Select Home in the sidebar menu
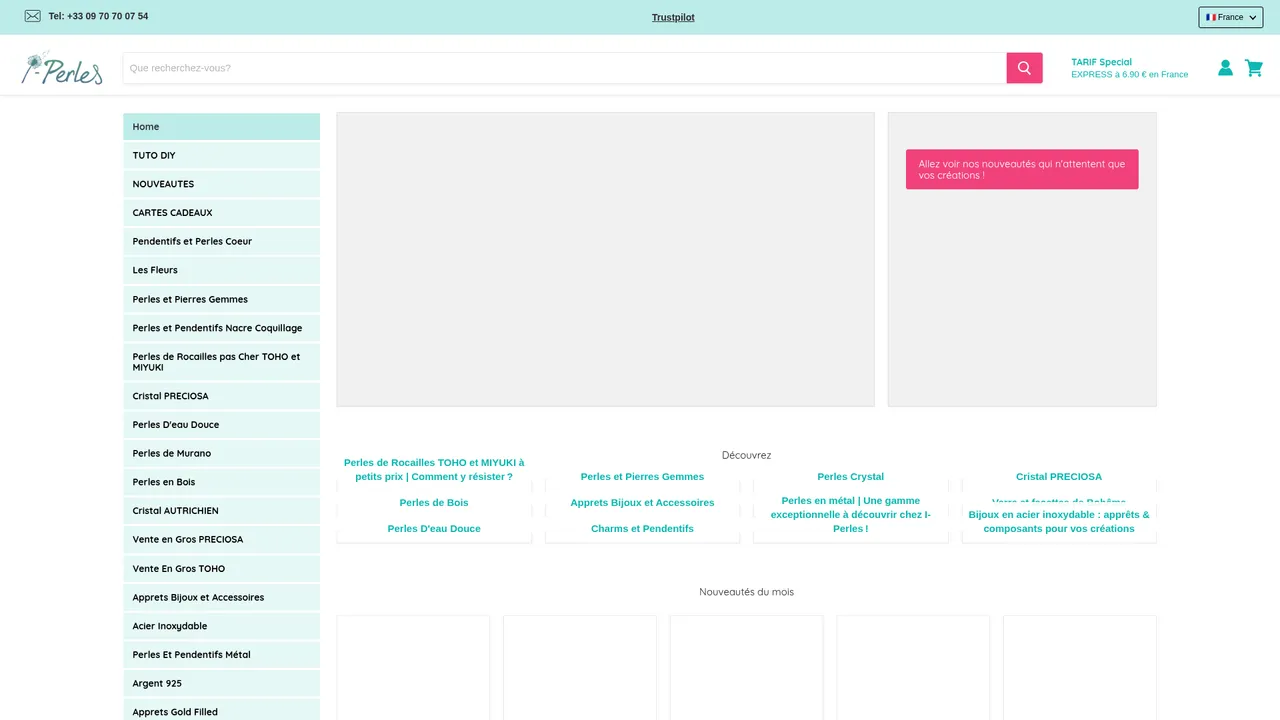Image resolution: width=1280 pixels, height=720 pixels. click(x=221, y=127)
